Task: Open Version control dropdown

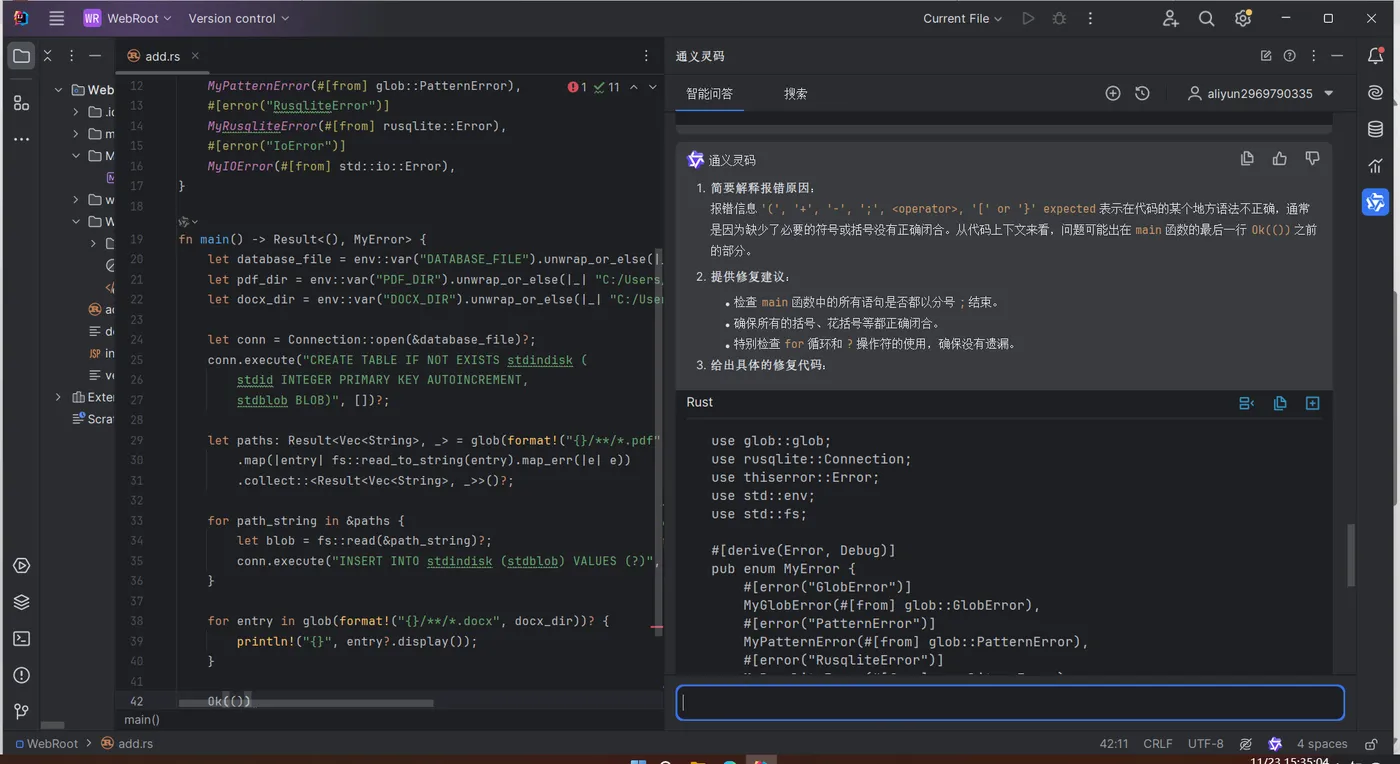Action: coord(239,18)
